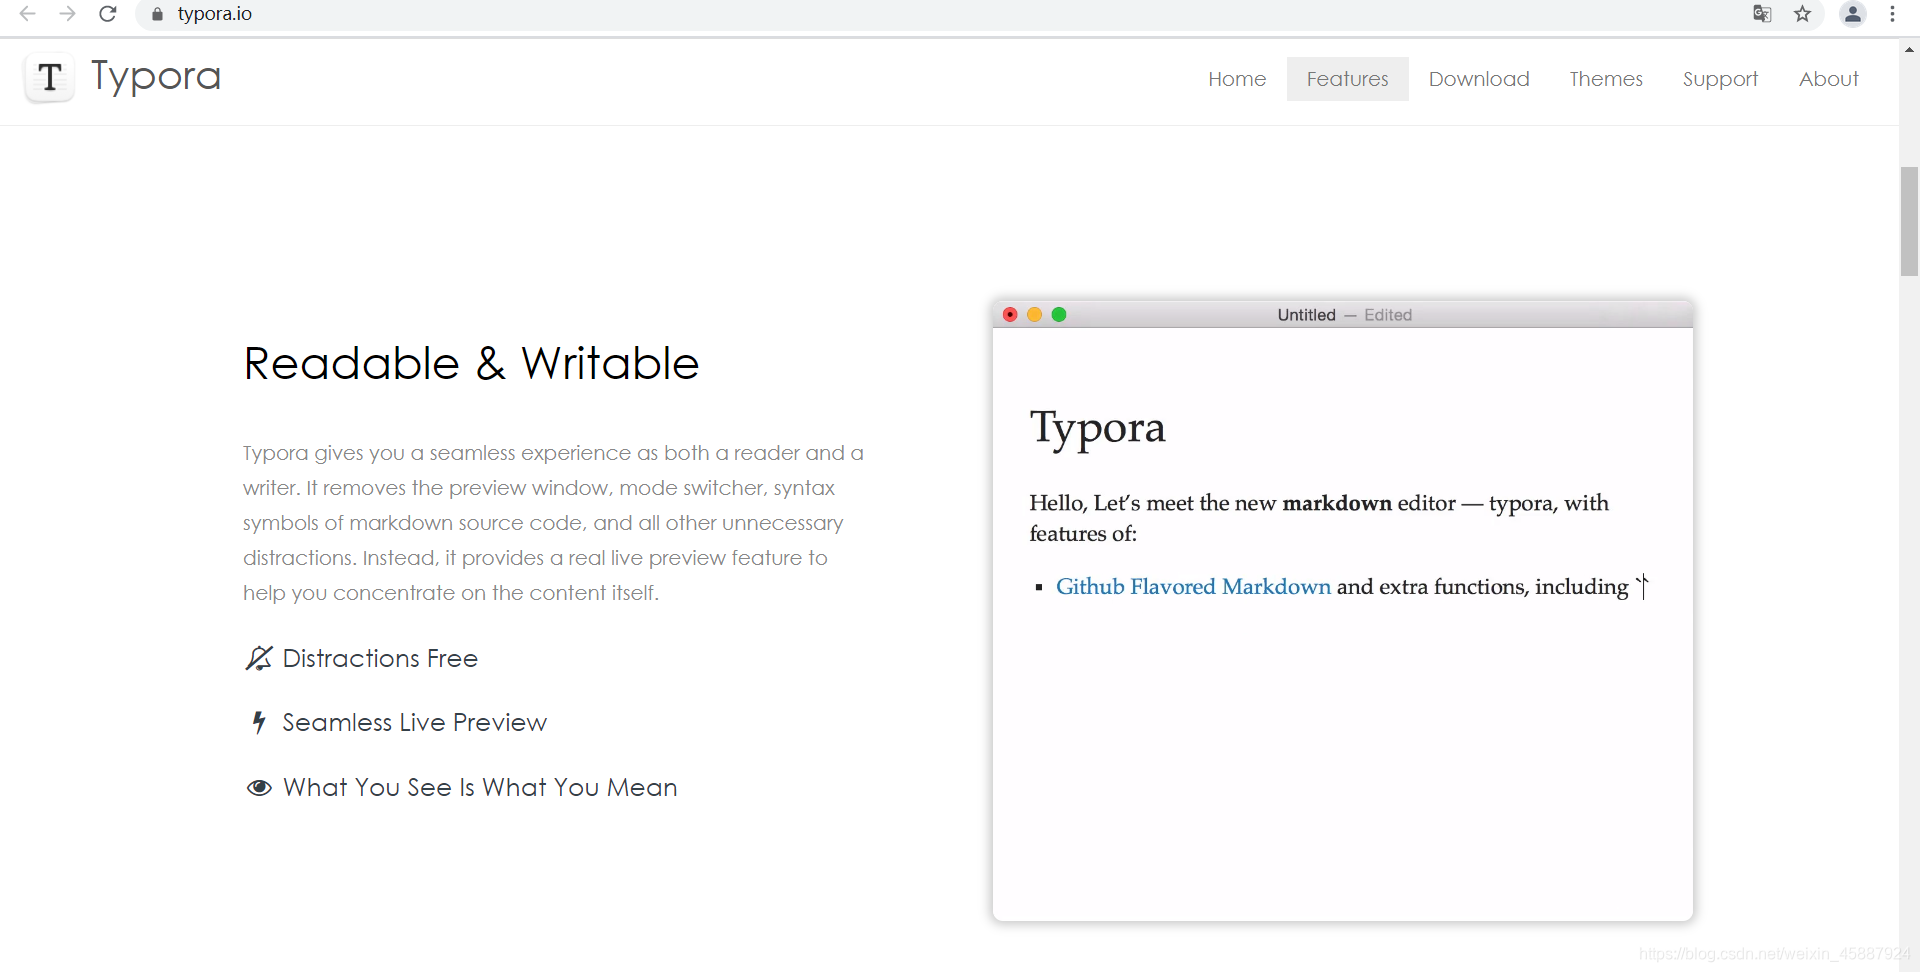Click the Typora brand name link
This screenshot has height=972, width=1920.
coord(156,77)
